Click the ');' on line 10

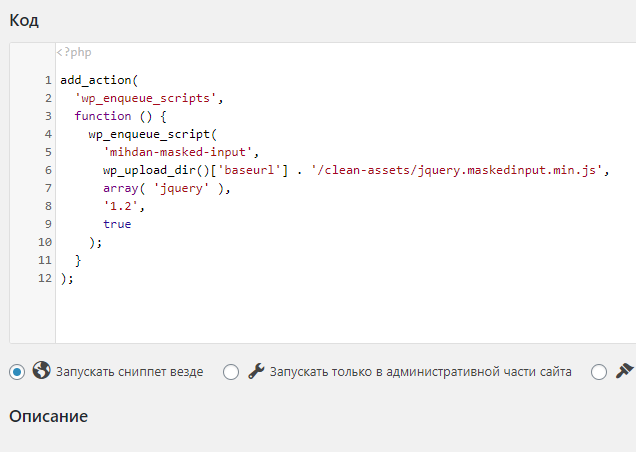(96, 242)
